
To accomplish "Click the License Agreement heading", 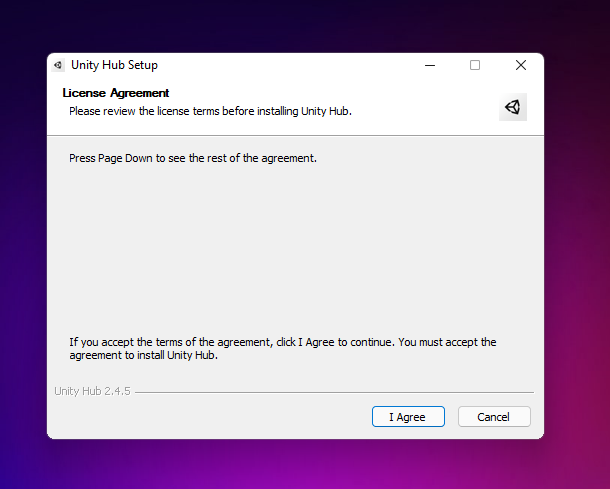I will (116, 93).
